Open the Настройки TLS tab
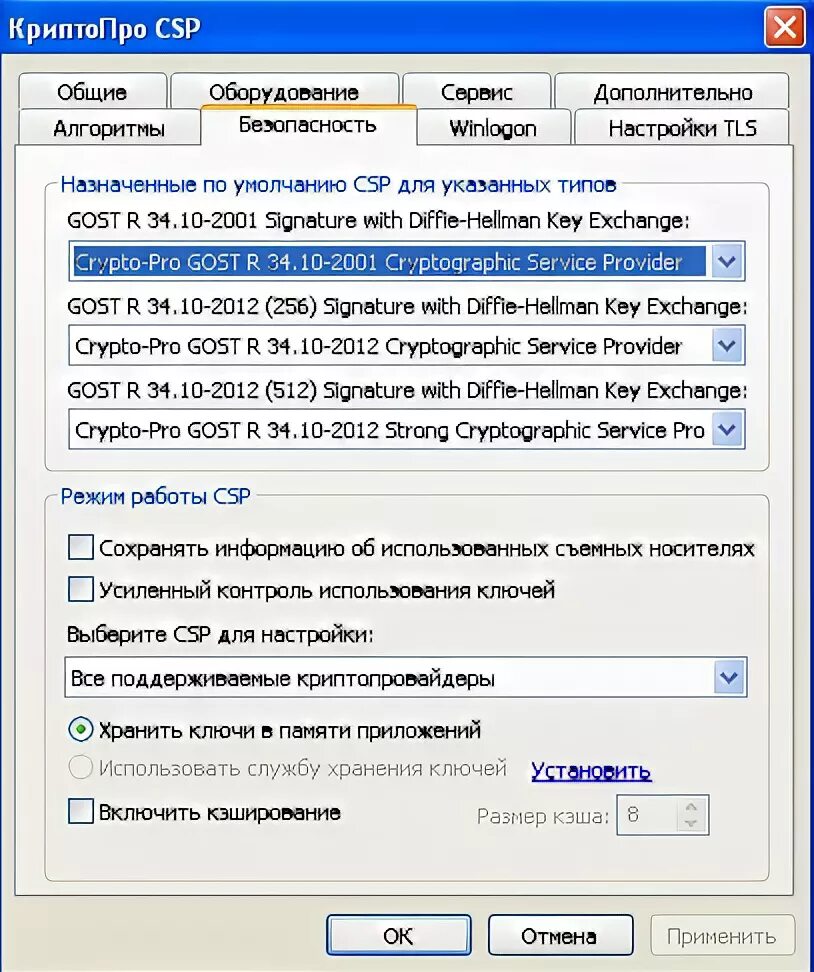The image size is (814, 972). [682, 128]
